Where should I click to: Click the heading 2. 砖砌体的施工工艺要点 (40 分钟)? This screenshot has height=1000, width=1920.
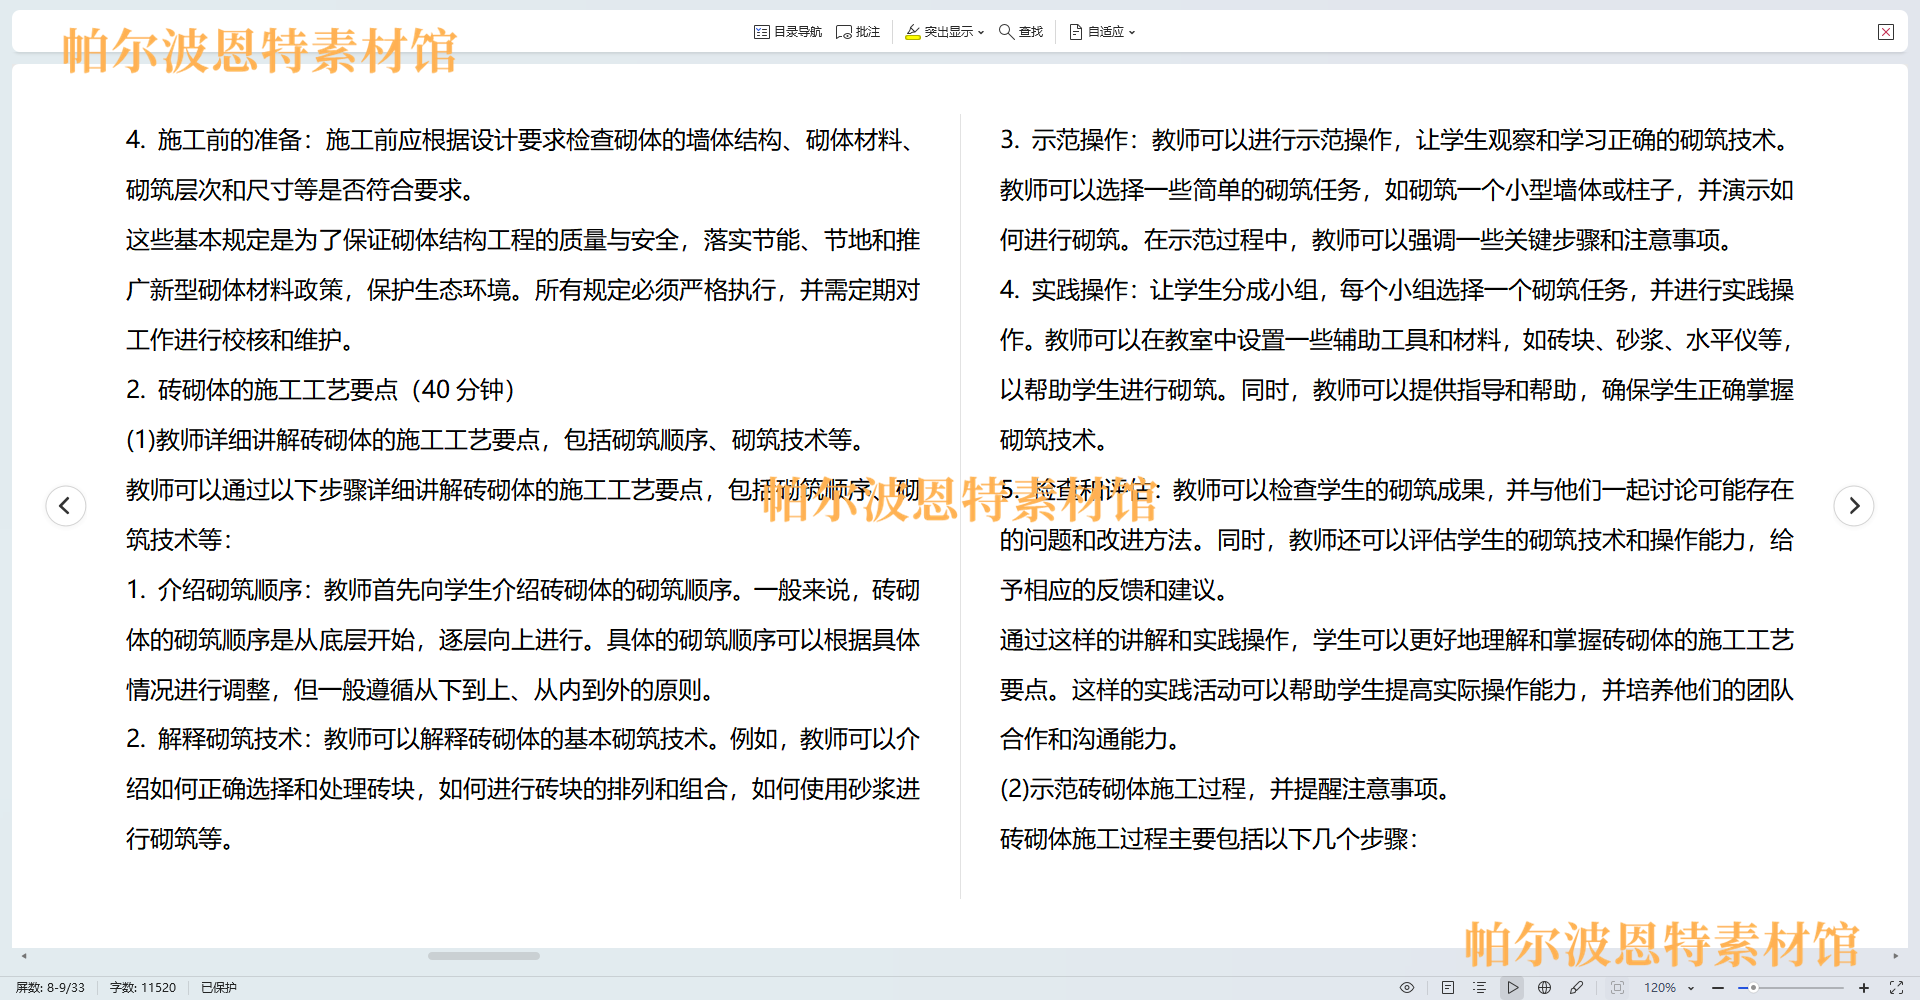(x=320, y=390)
